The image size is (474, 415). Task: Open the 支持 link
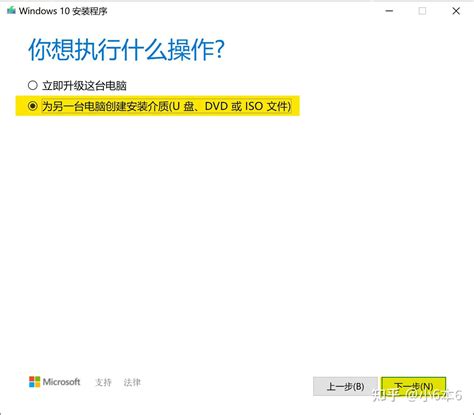(x=103, y=382)
